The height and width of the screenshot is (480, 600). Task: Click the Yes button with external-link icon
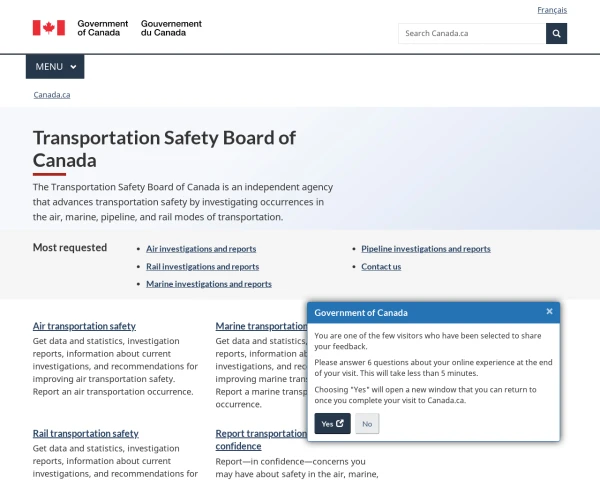tap(332, 423)
